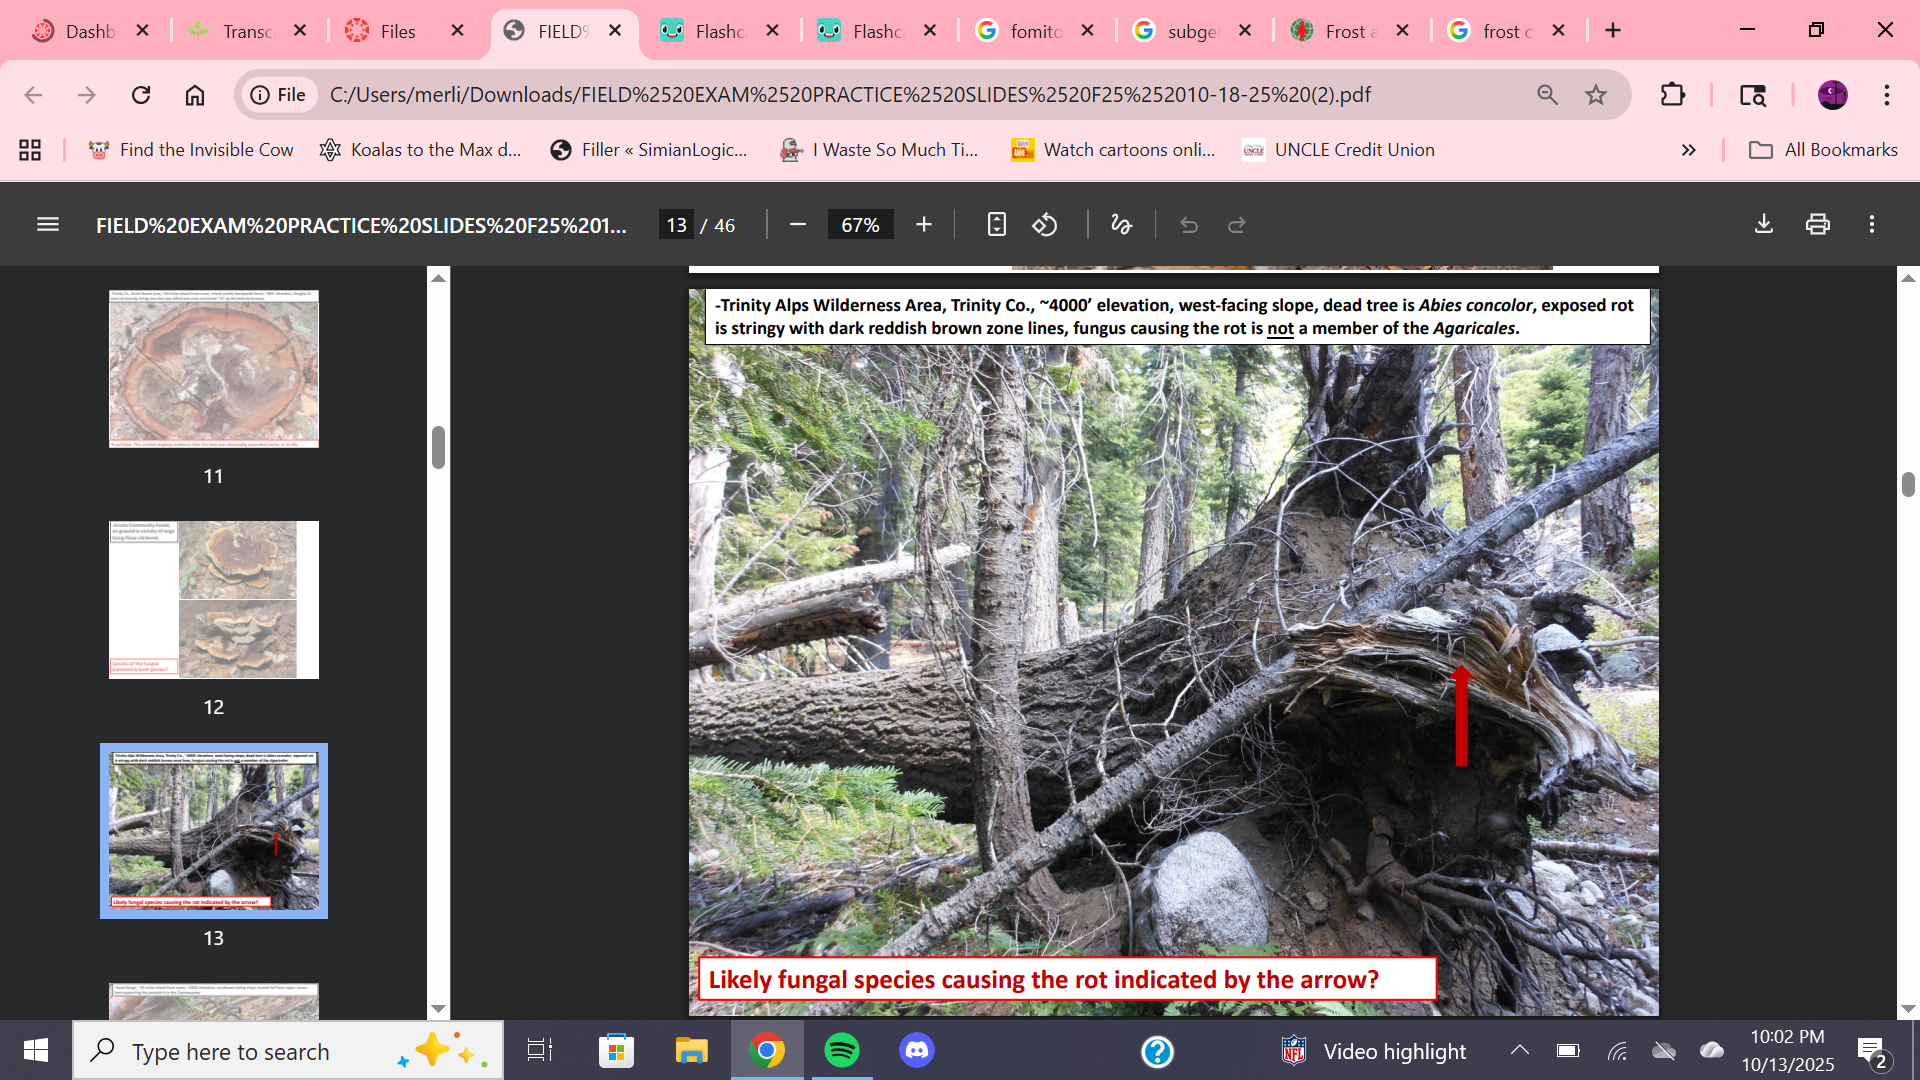Open the Extensions puzzle icon
The image size is (1920, 1080).
click(x=1672, y=95)
